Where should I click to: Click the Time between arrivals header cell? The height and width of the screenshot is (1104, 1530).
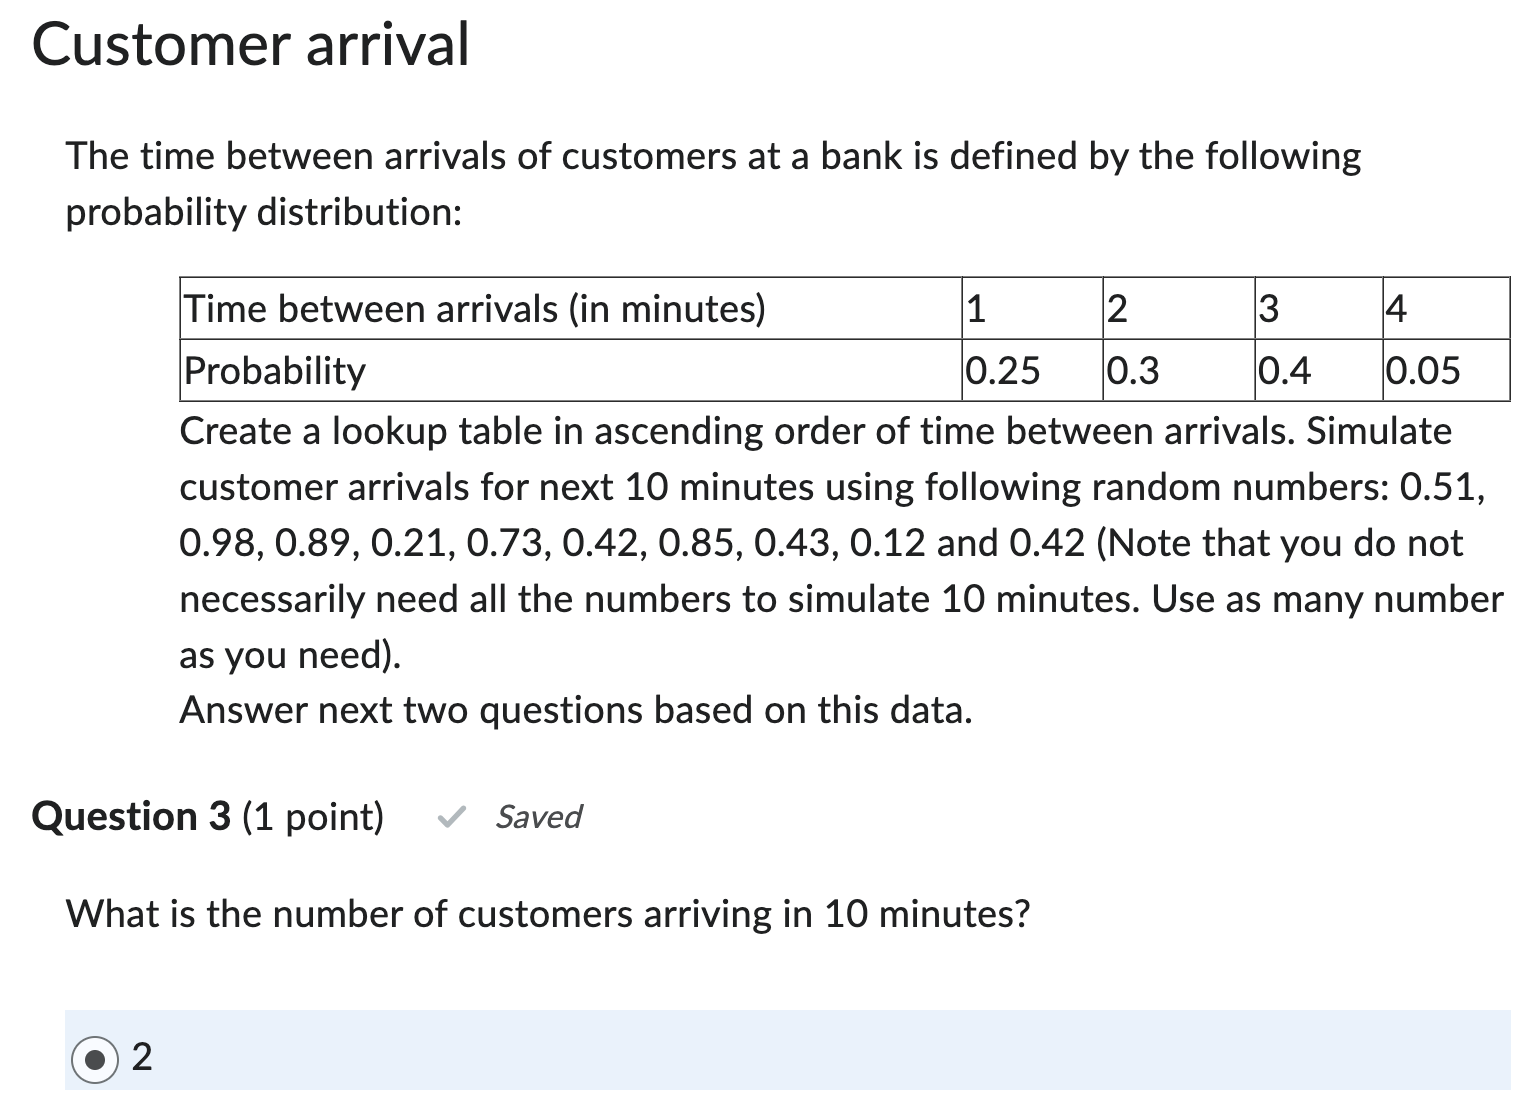(474, 308)
